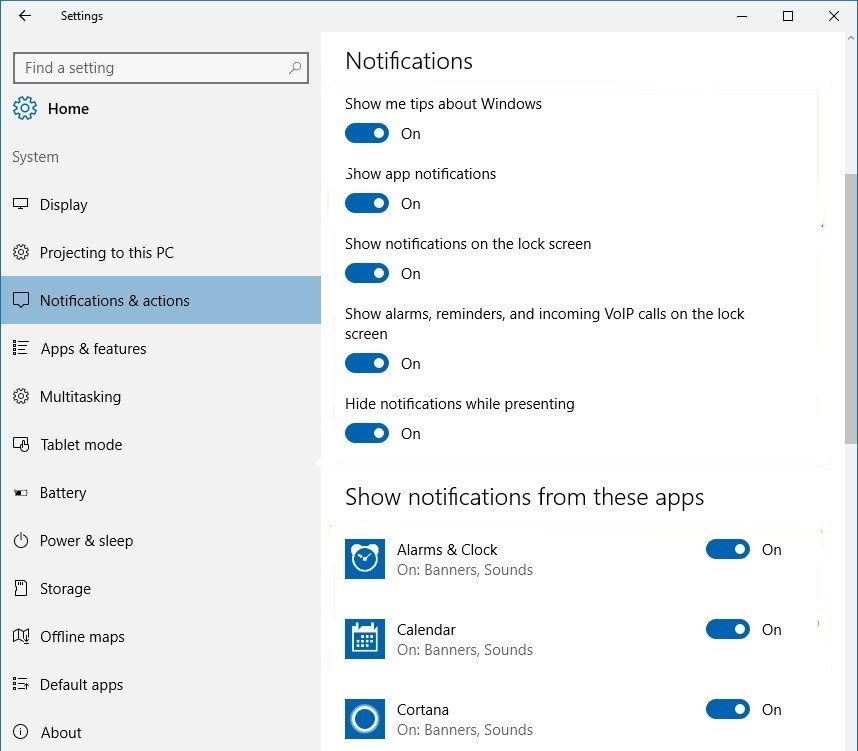Open Power & sleep settings icon
This screenshot has width=858, height=751.
coord(21,540)
